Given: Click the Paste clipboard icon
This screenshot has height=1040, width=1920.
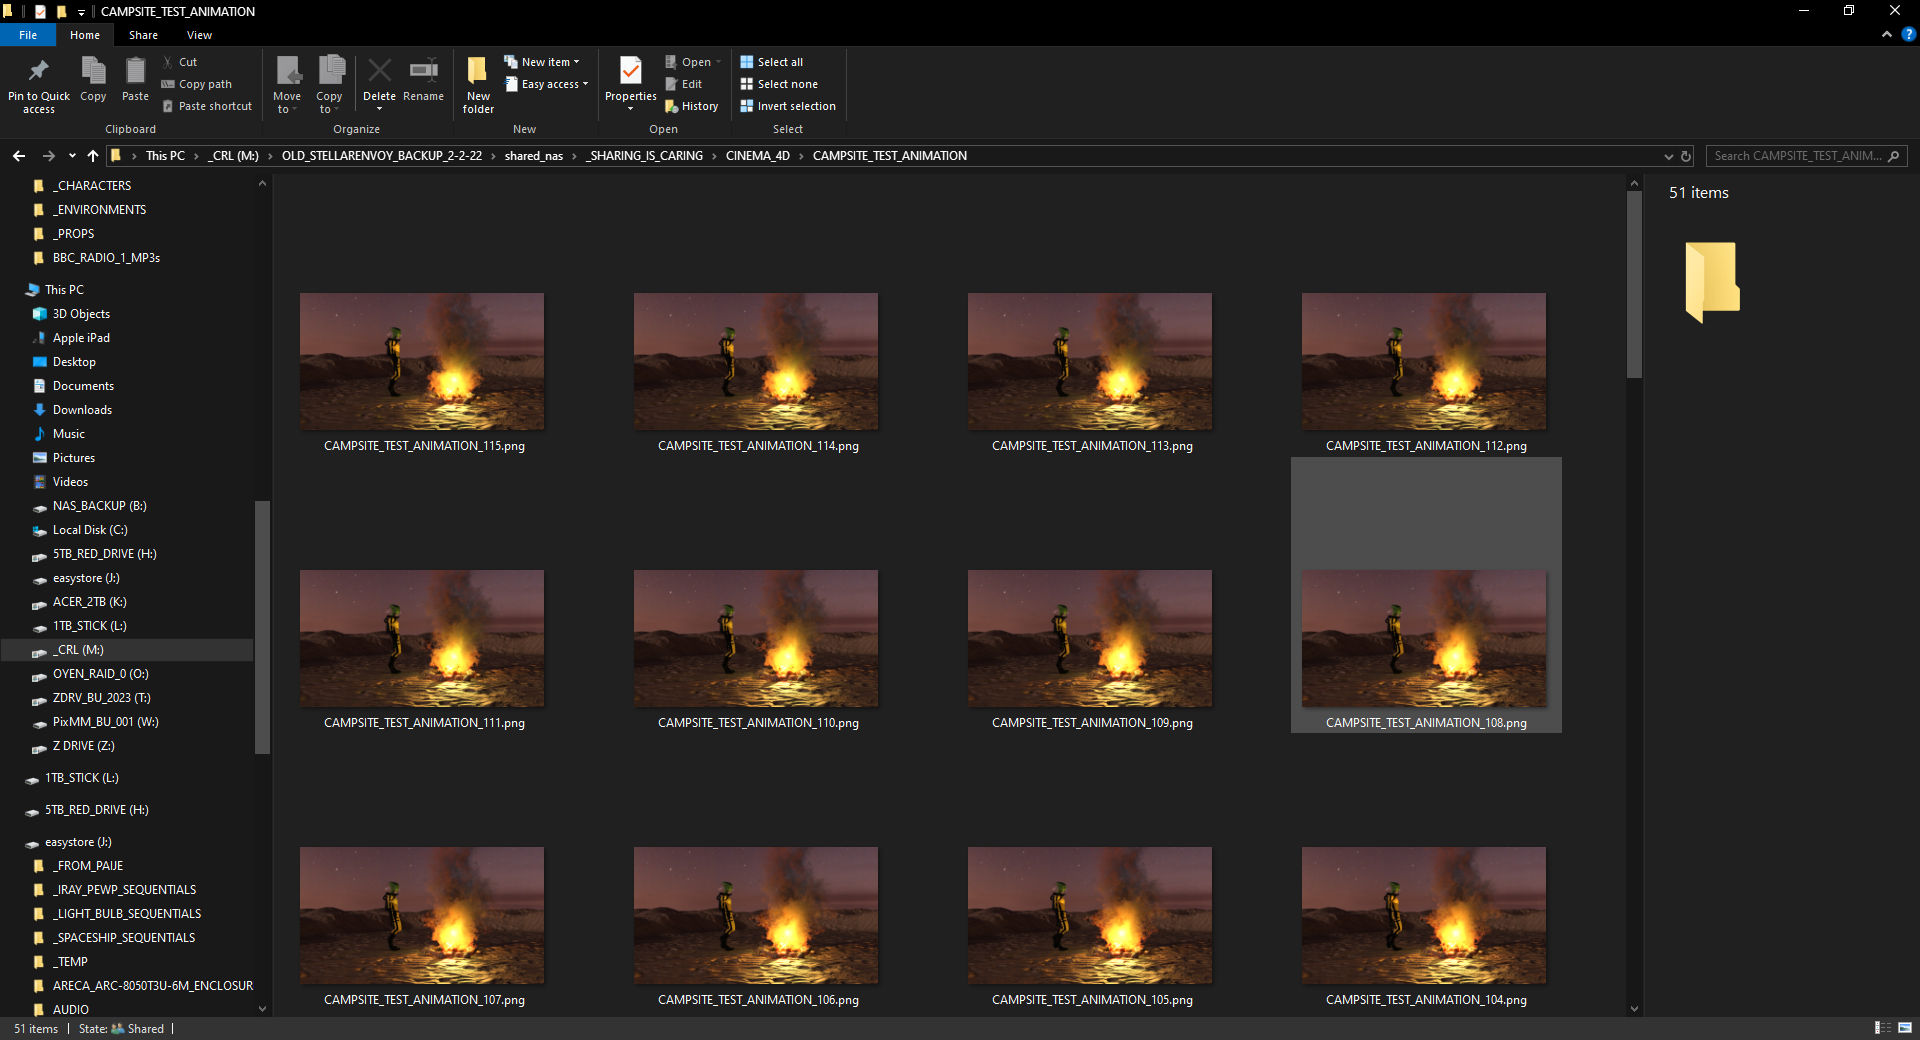Looking at the screenshot, I should coord(135,71).
